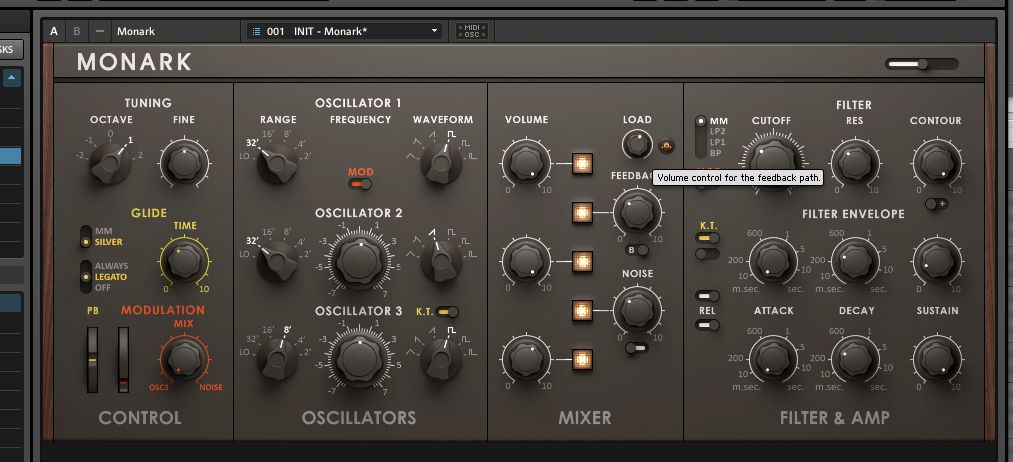Click the Glide Time knob
Viewport: 1013px width, 462px height.
point(184,260)
